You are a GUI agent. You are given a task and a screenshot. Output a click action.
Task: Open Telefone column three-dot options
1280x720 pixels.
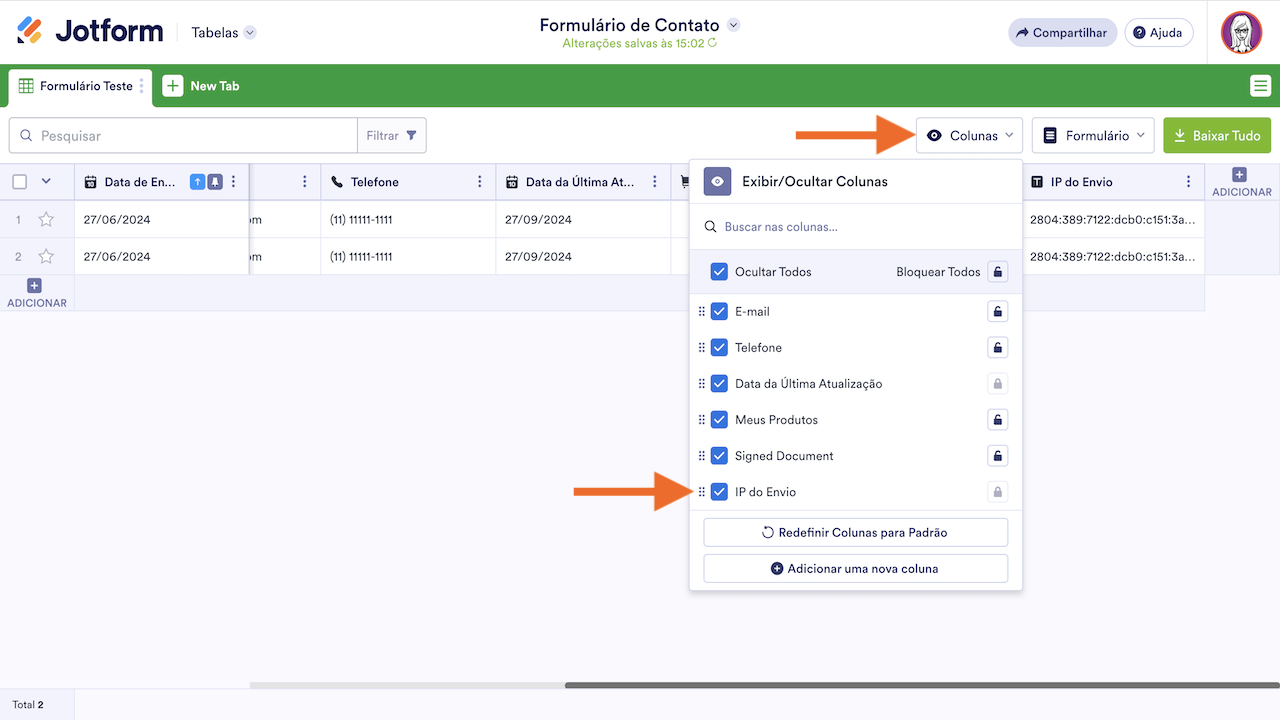click(480, 182)
